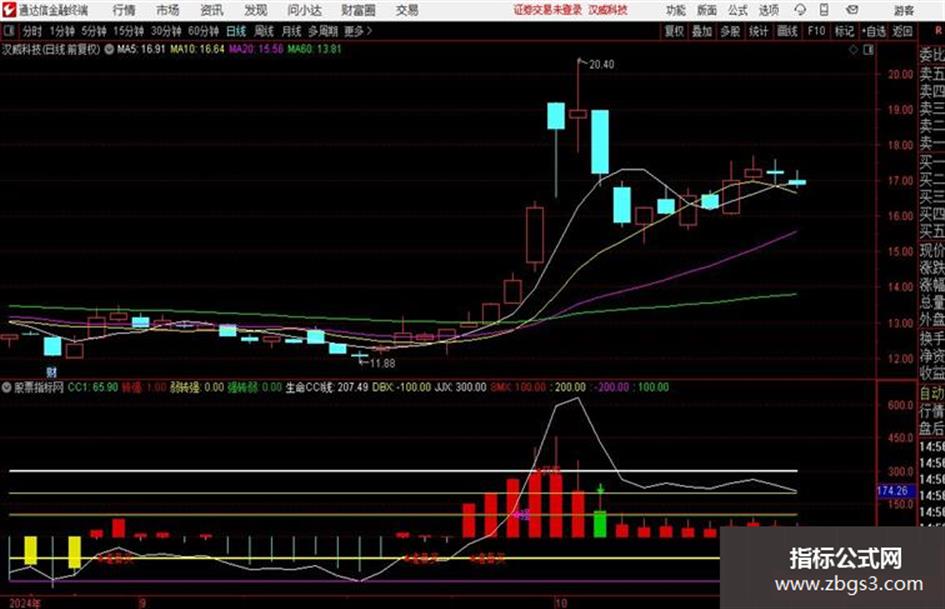
Task: Open the 选项 menu
Action: [769, 10]
